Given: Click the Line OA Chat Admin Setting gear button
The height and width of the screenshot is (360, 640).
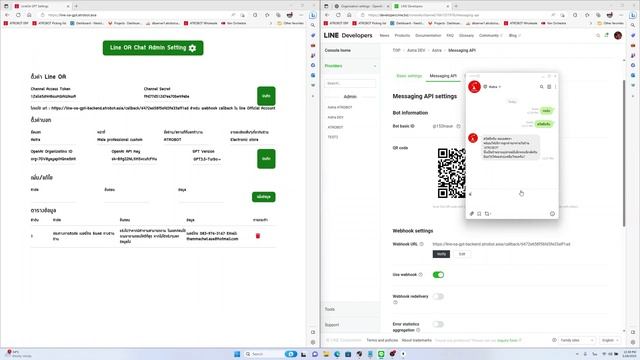Looking at the screenshot, I should pos(153,48).
